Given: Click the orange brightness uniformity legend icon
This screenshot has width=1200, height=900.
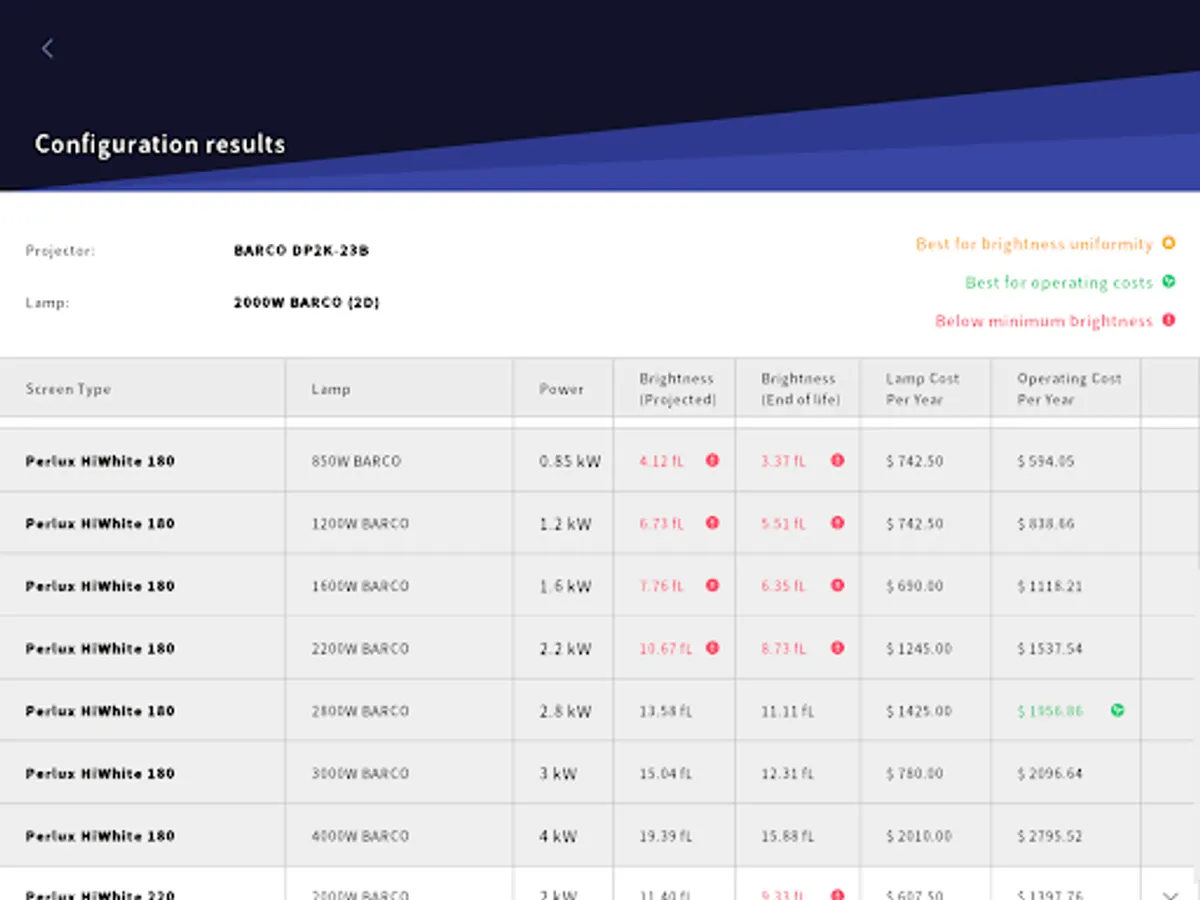Looking at the screenshot, I should coord(1168,243).
